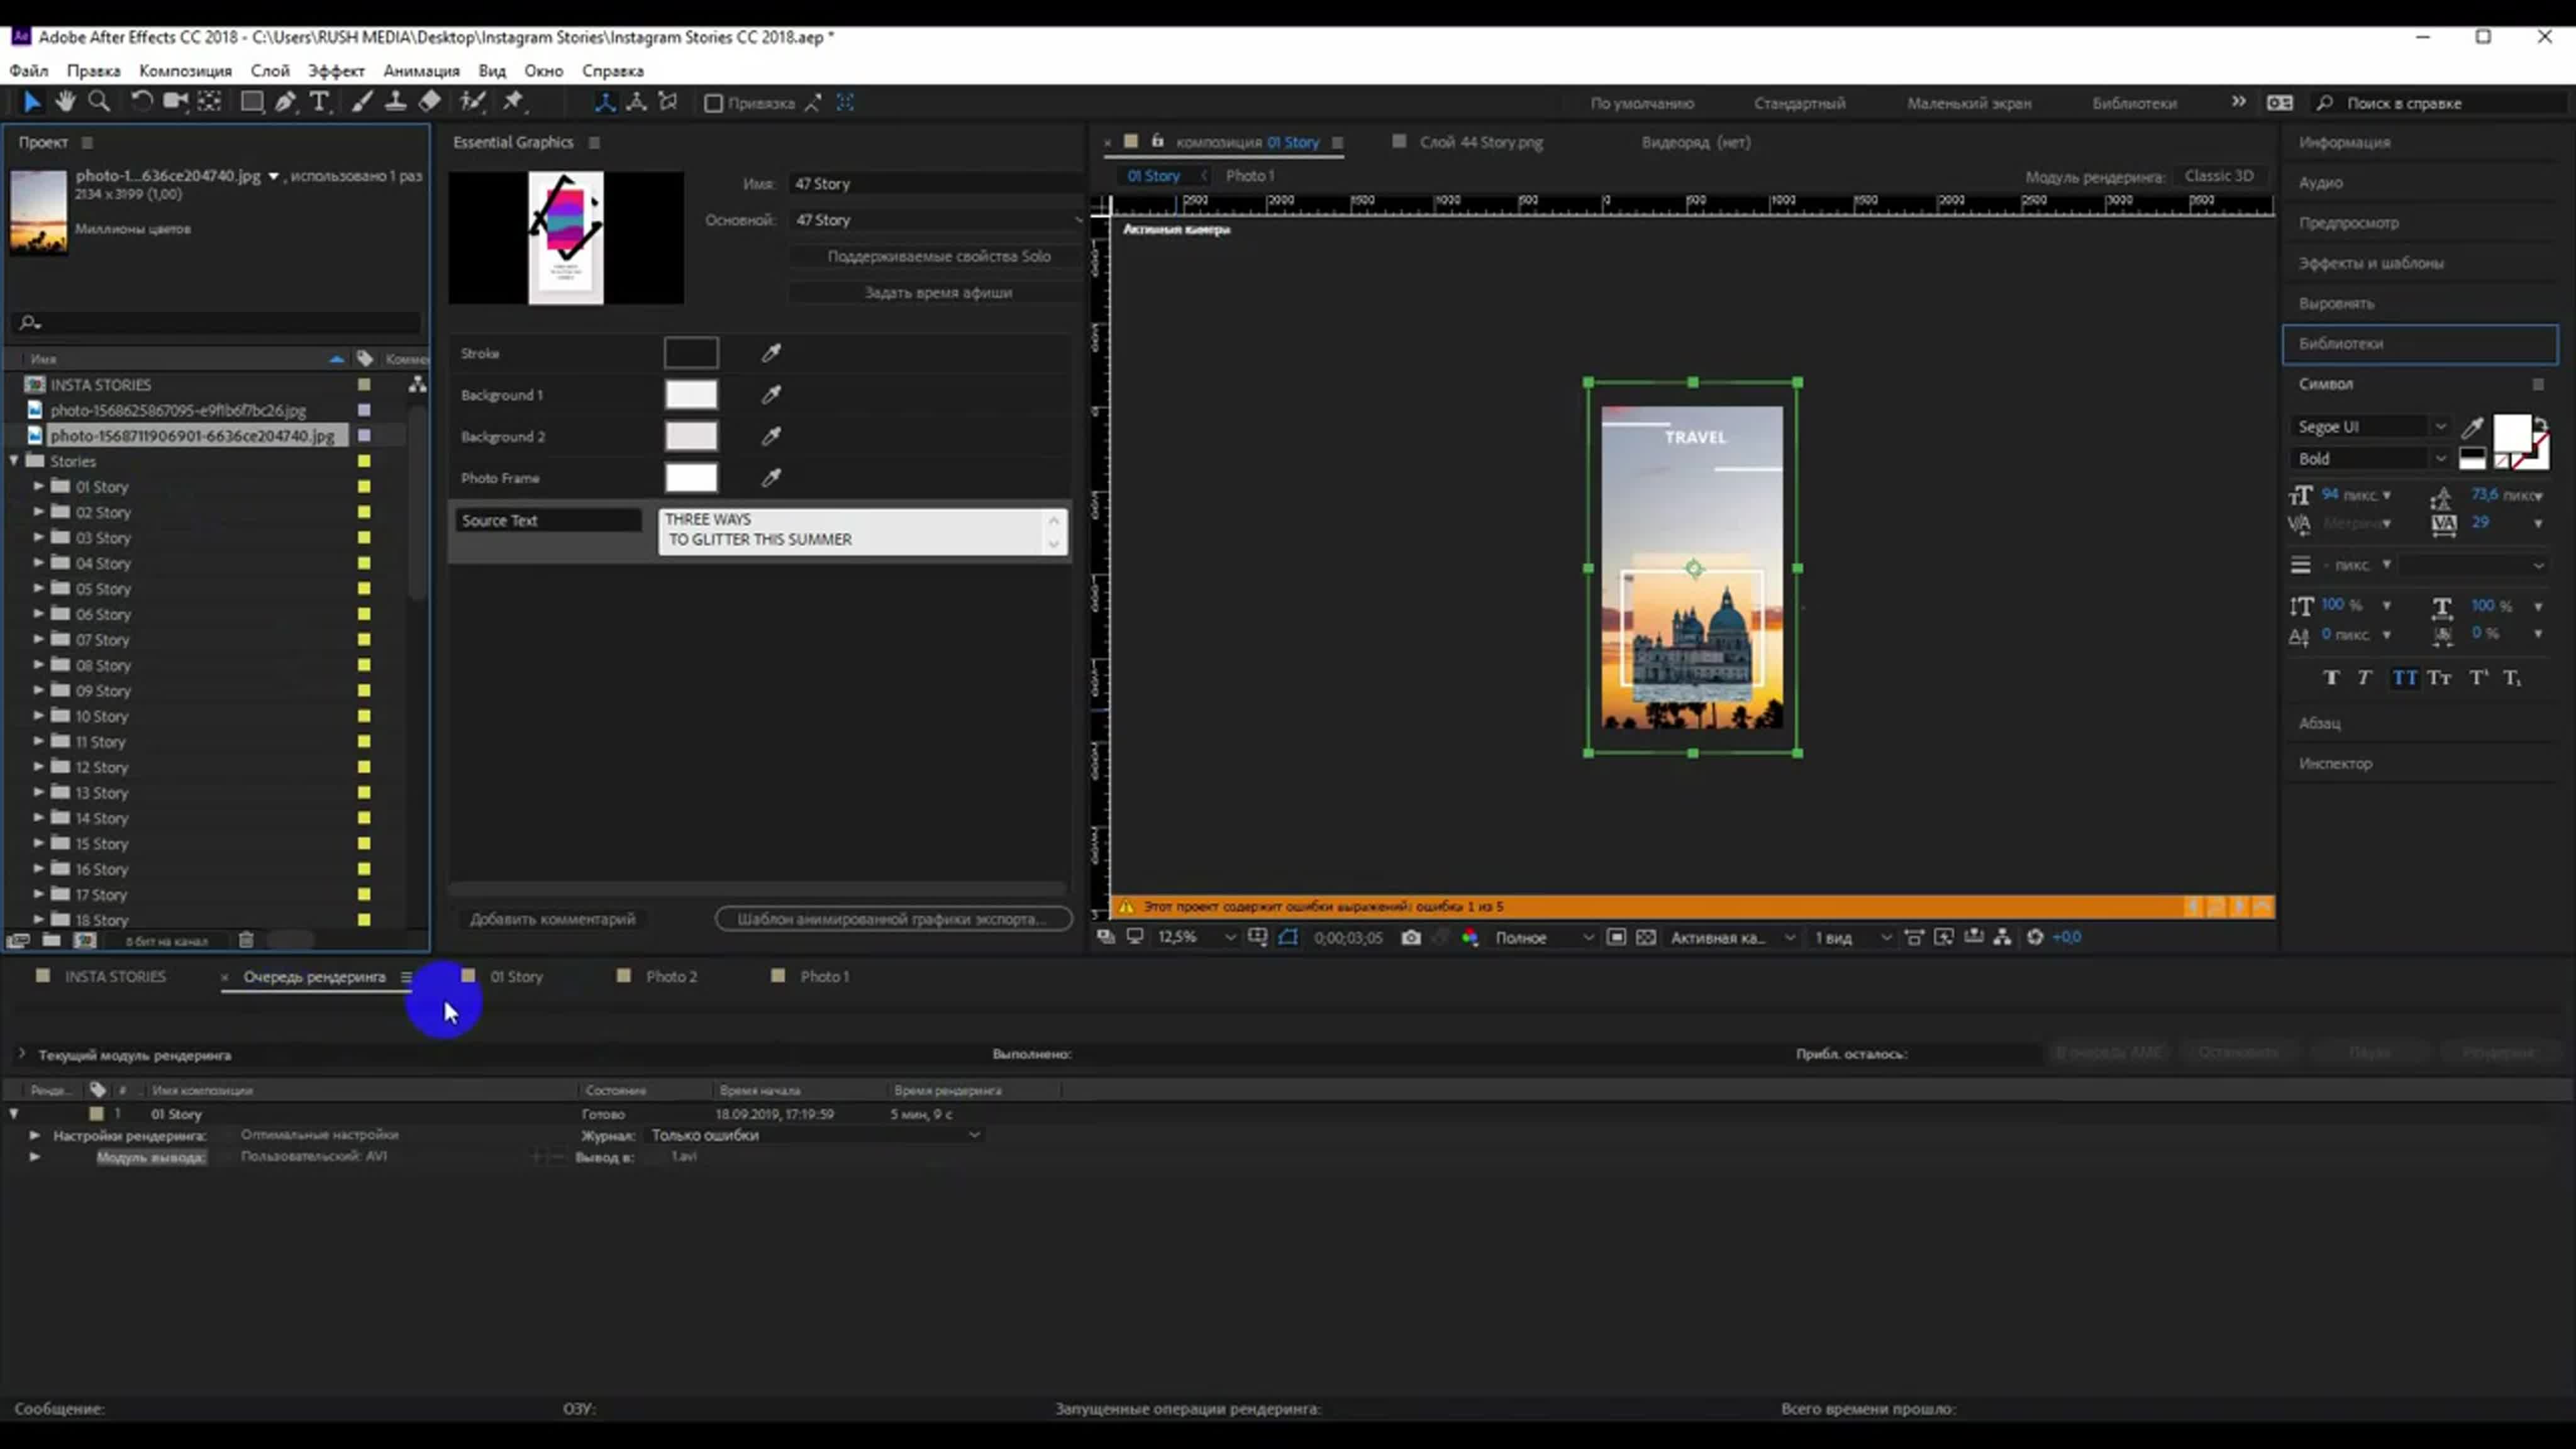Toggle All Caps text style

point(2404,678)
